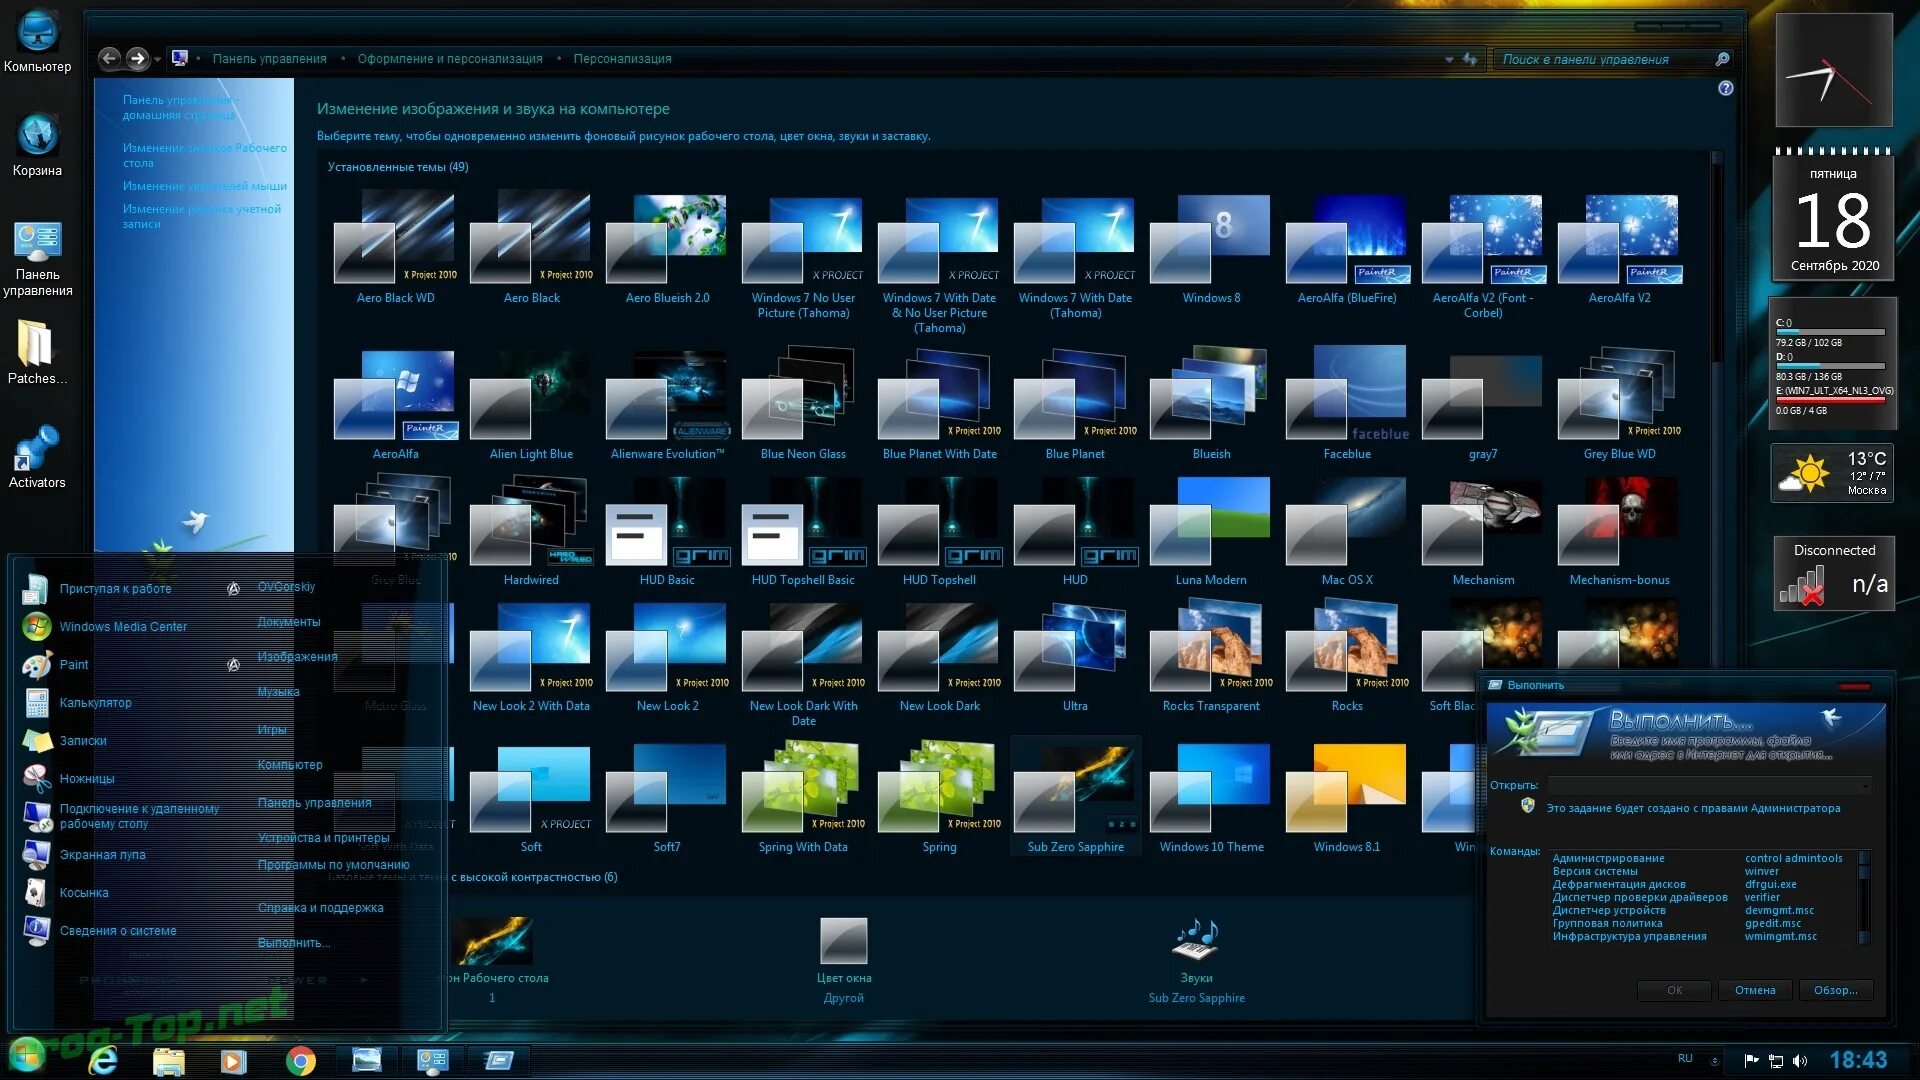Screen dimensions: 1920x1080
Task: Click the search magnifier icon
Action: tap(1722, 59)
